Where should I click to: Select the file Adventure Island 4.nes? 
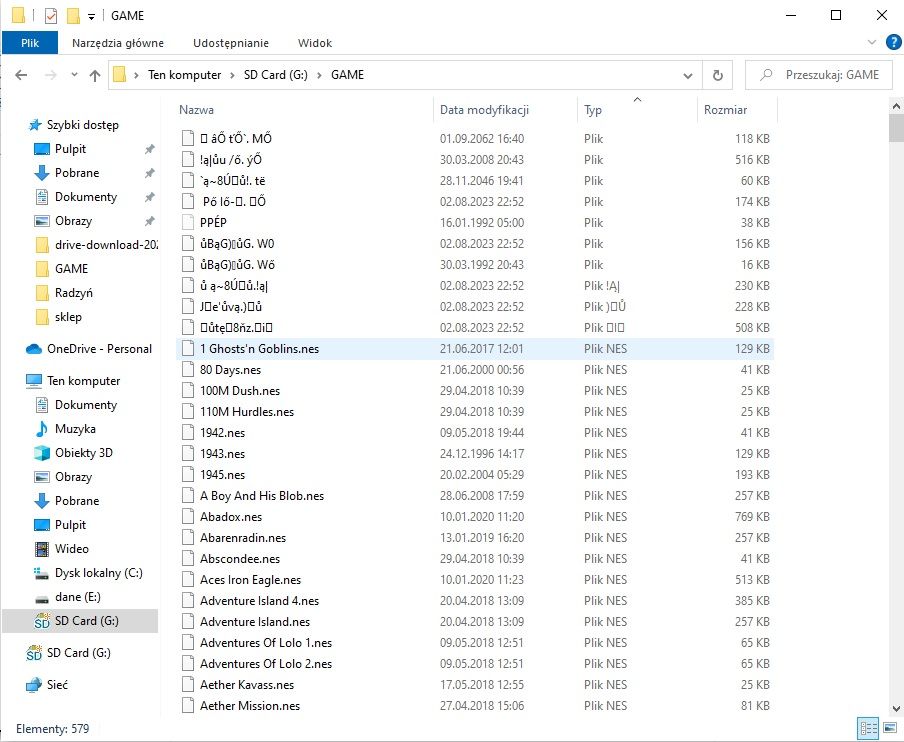(259, 601)
